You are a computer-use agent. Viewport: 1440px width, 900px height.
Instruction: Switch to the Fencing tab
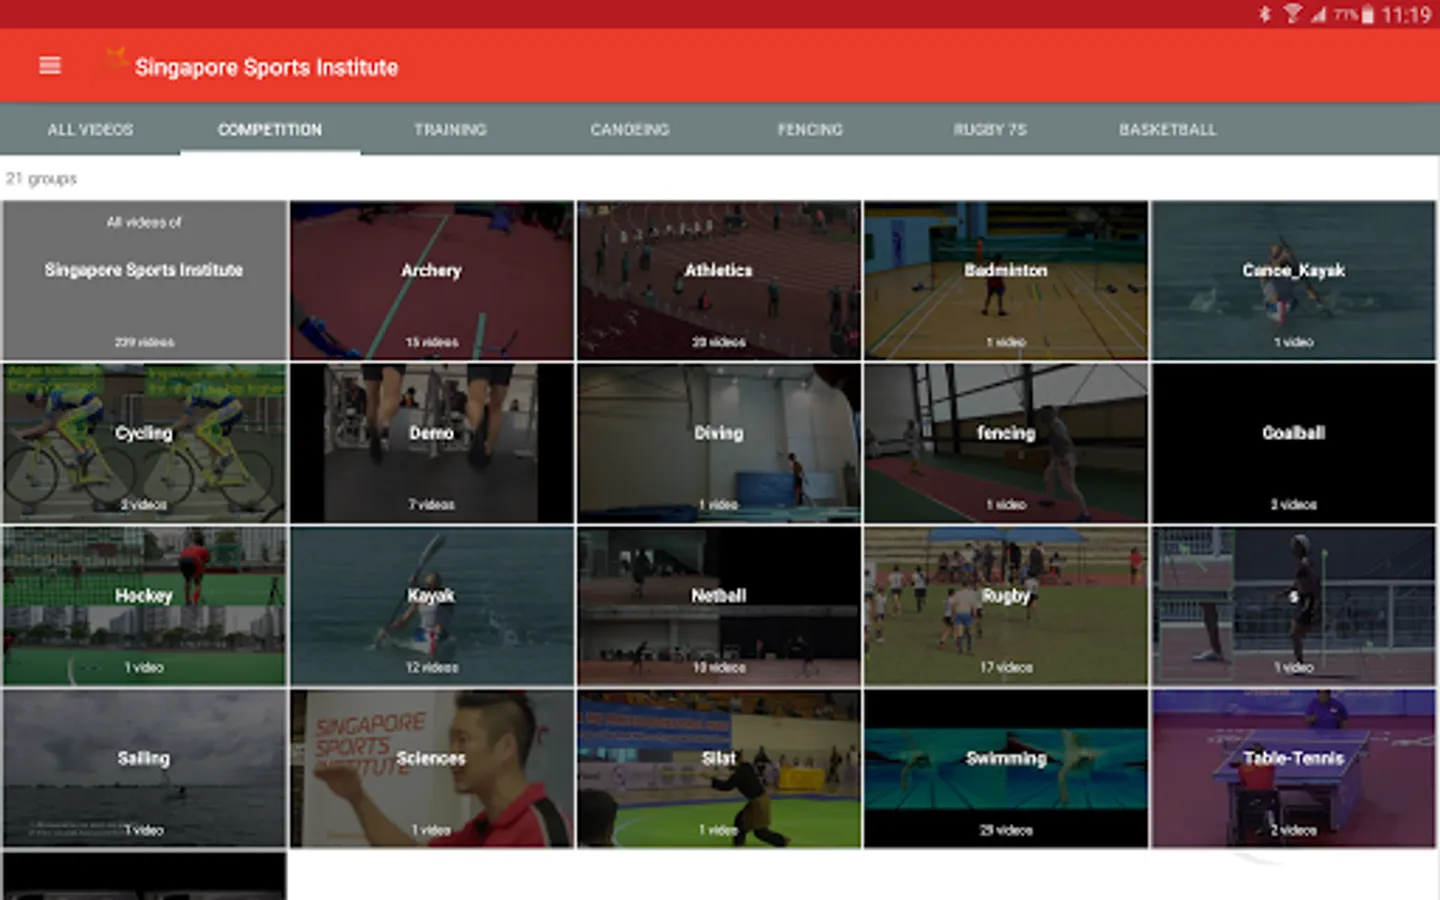coord(810,130)
